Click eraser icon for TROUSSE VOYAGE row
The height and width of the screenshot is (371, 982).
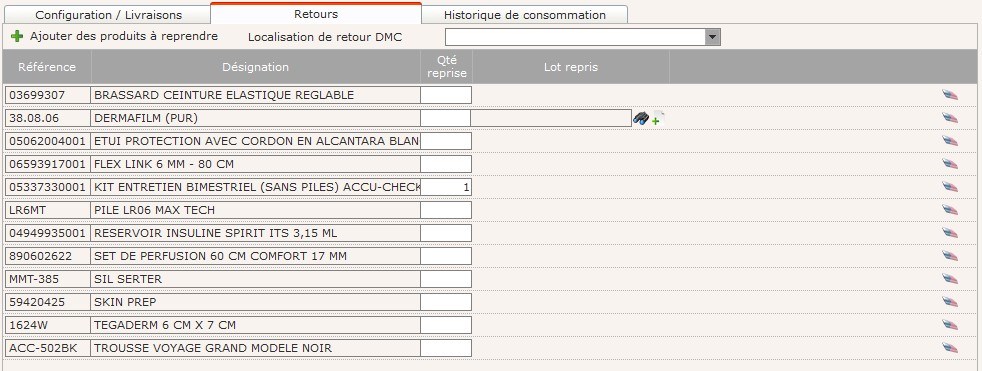coord(950,348)
